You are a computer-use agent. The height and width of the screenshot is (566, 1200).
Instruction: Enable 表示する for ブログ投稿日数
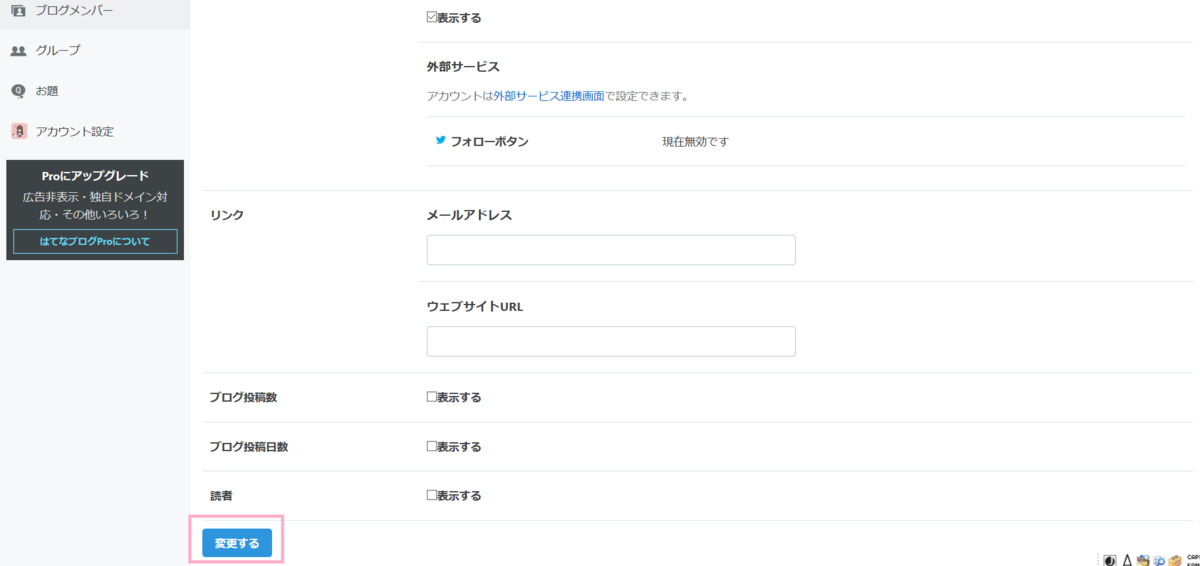pyautogui.click(x=432, y=447)
